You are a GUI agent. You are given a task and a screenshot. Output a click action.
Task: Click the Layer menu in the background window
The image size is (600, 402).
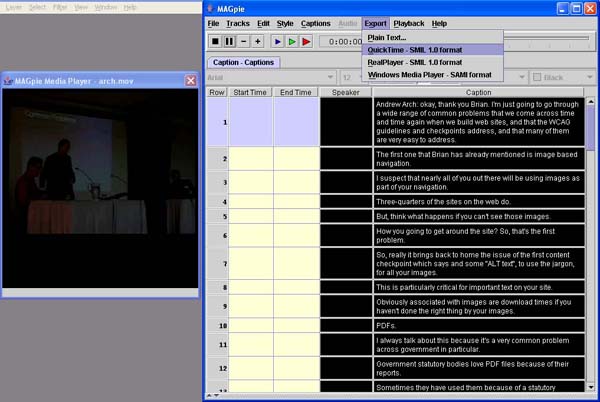point(14,7)
